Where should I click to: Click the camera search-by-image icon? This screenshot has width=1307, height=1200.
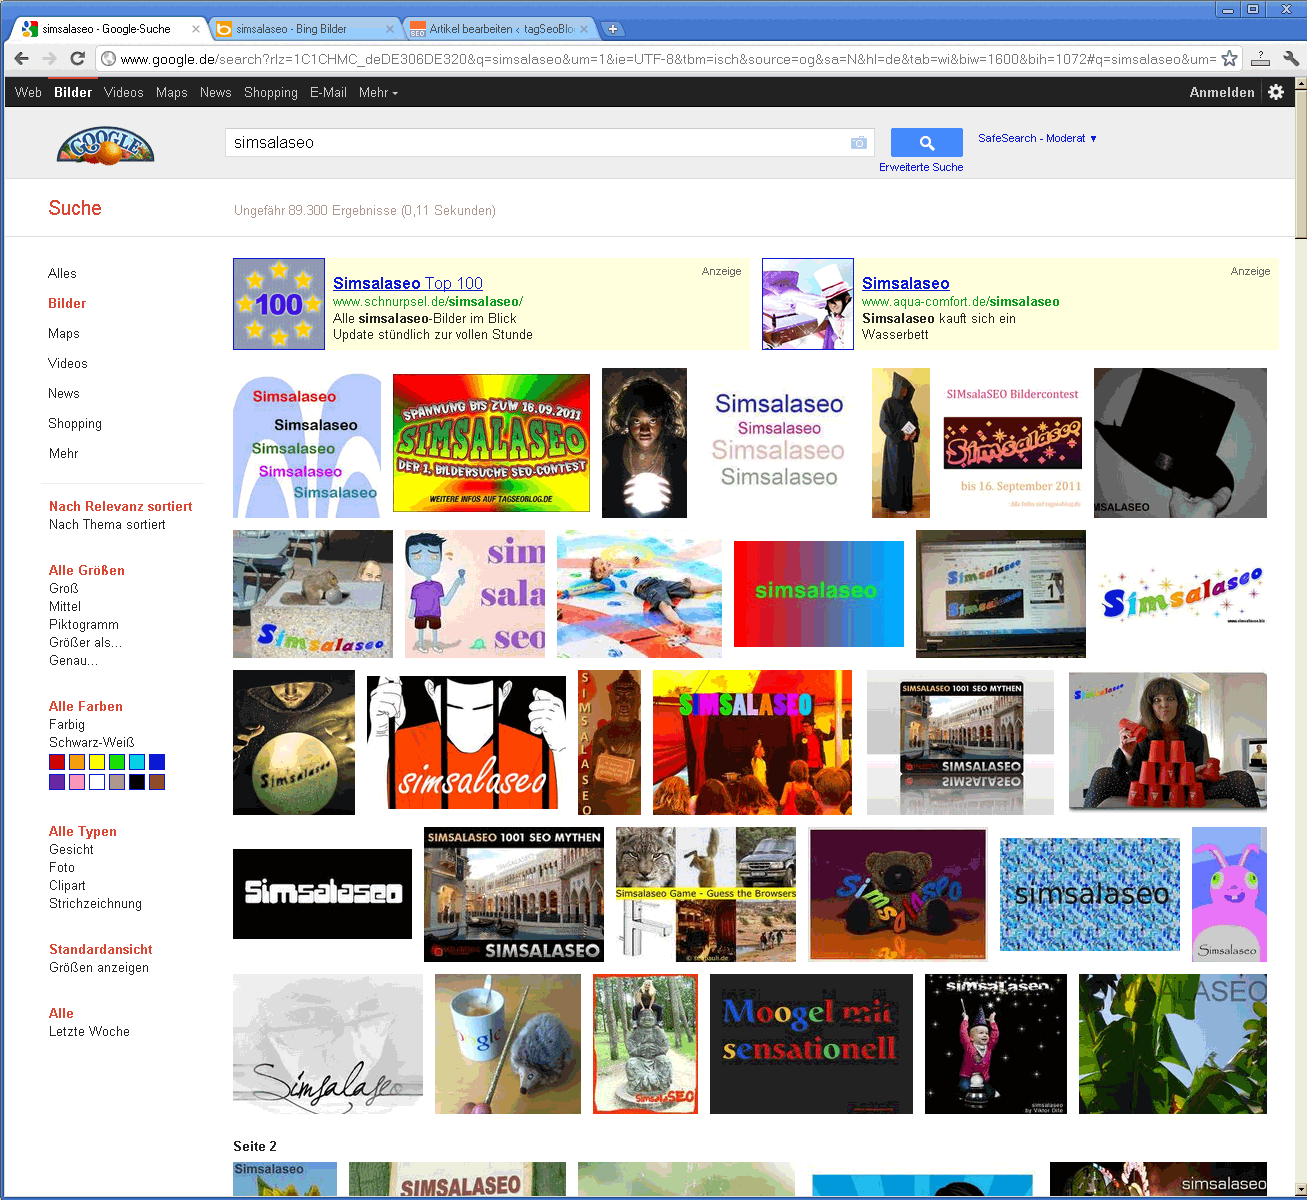(858, 143)
